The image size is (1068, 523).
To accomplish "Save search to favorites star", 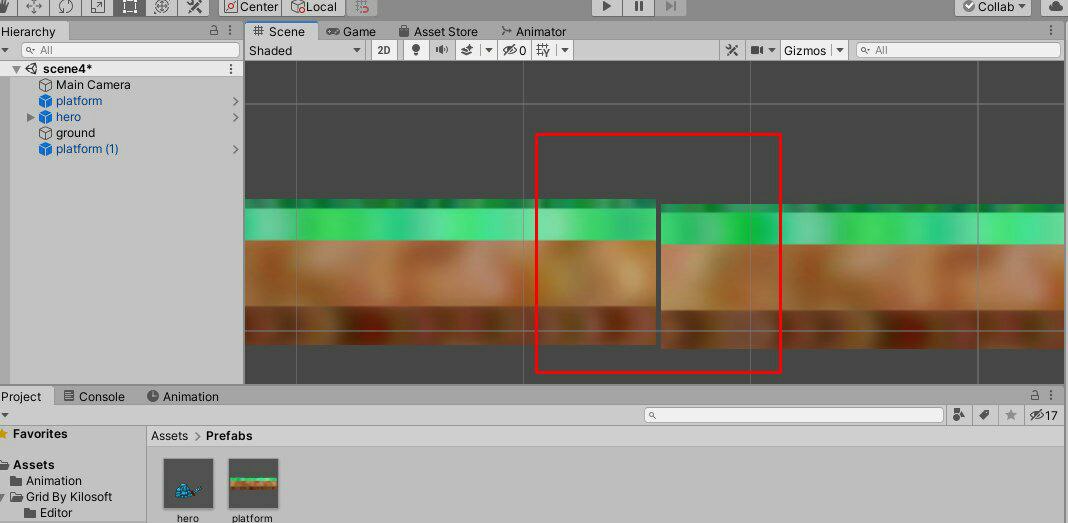I will 1011,415.
